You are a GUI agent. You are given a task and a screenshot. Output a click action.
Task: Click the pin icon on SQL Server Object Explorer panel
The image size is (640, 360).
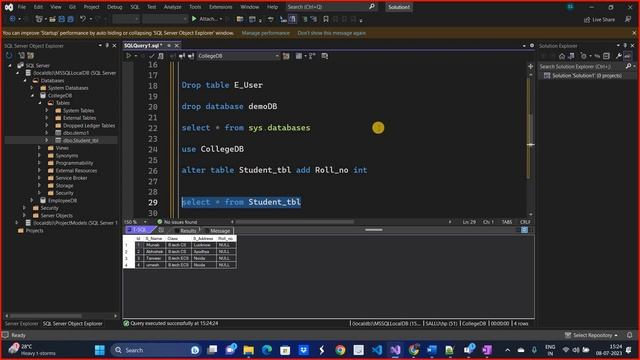coord(107,46)
